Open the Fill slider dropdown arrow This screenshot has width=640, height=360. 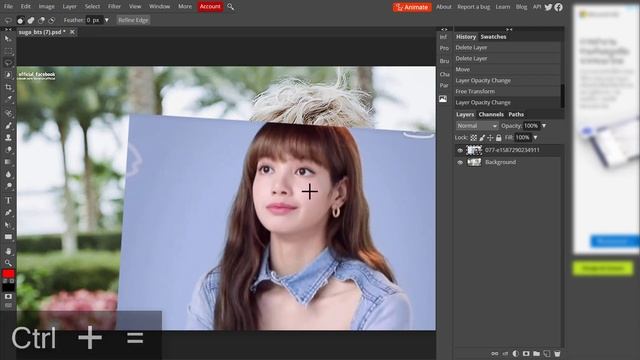(x=535, y=138)
